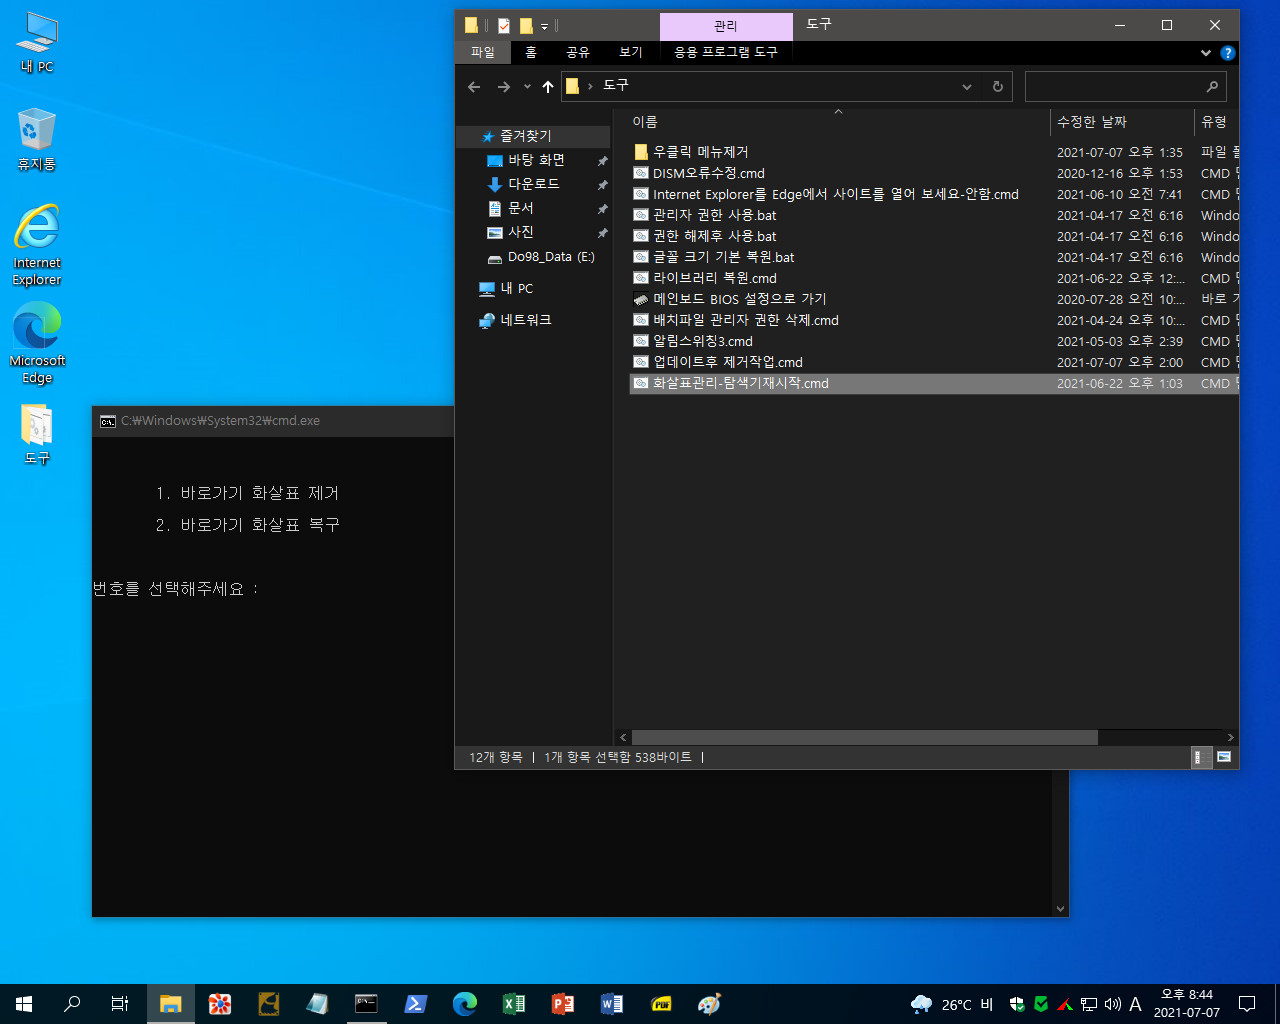Switch to details view layout button
Image resolution: width=1280 pixels, height=1024 pixels.
click(x=1201, y=757)
